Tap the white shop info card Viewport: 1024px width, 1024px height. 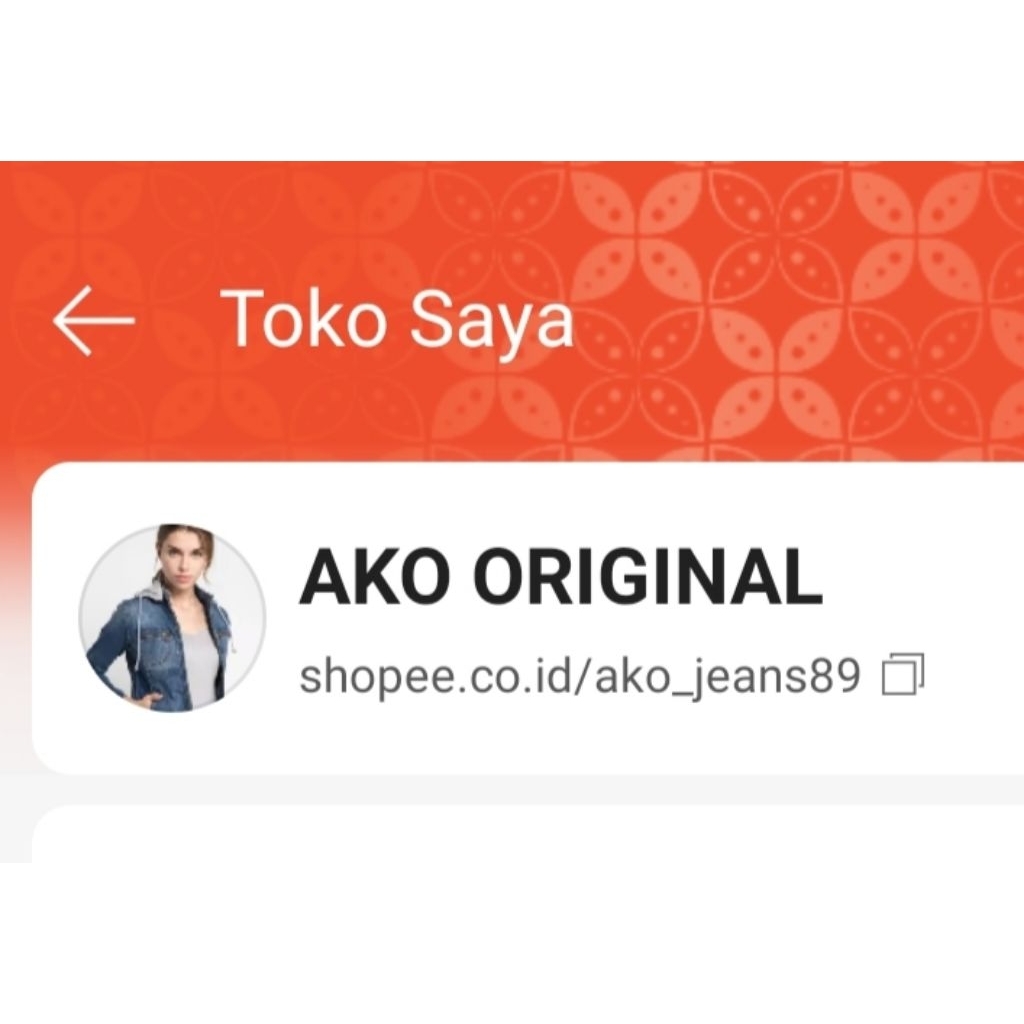tap(528, 618)
